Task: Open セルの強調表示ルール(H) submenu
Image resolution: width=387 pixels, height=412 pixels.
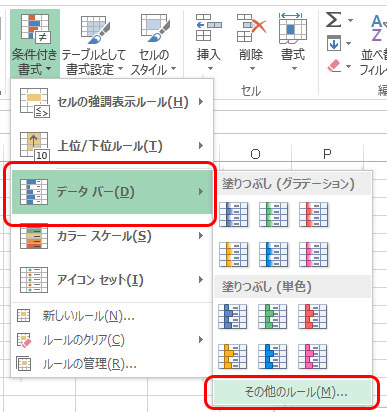Action: click(112, 102)
